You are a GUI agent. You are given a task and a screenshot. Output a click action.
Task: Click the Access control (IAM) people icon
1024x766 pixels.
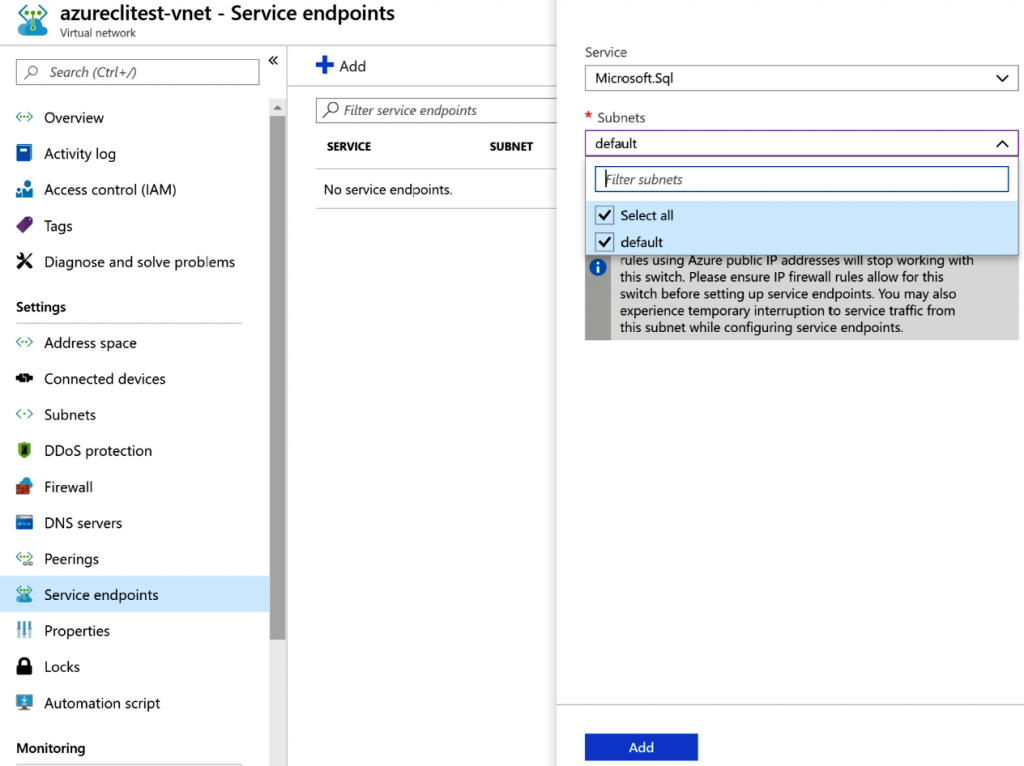25,190
